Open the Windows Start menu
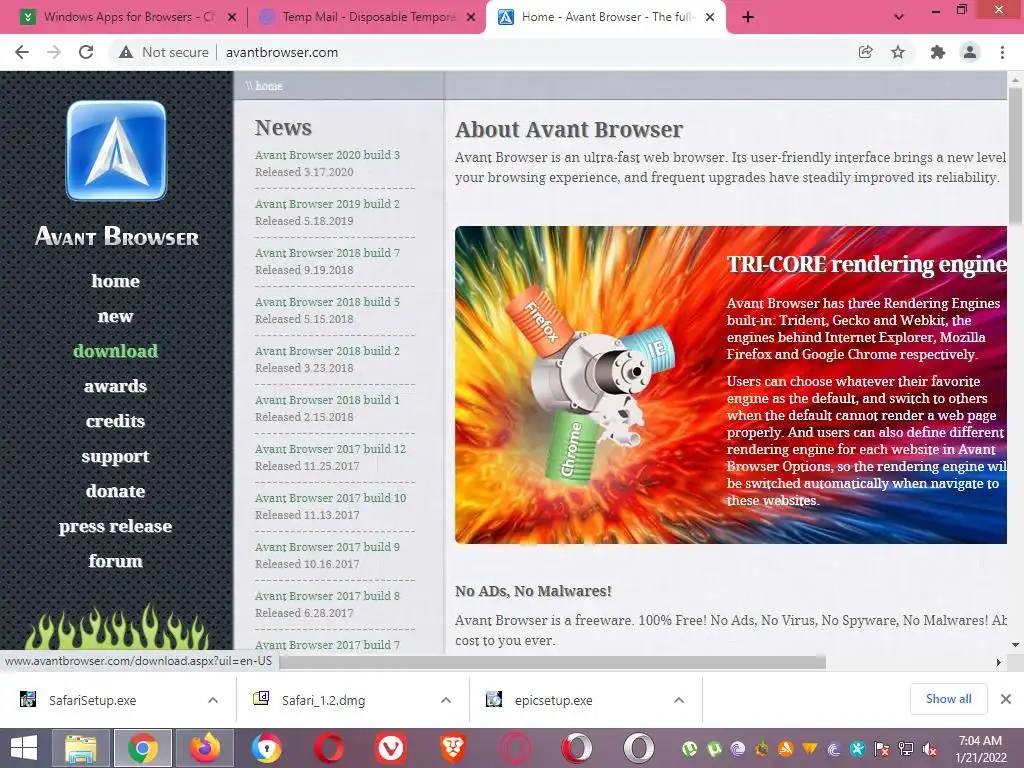The image size is (1024, 768). tap(24, 748)
